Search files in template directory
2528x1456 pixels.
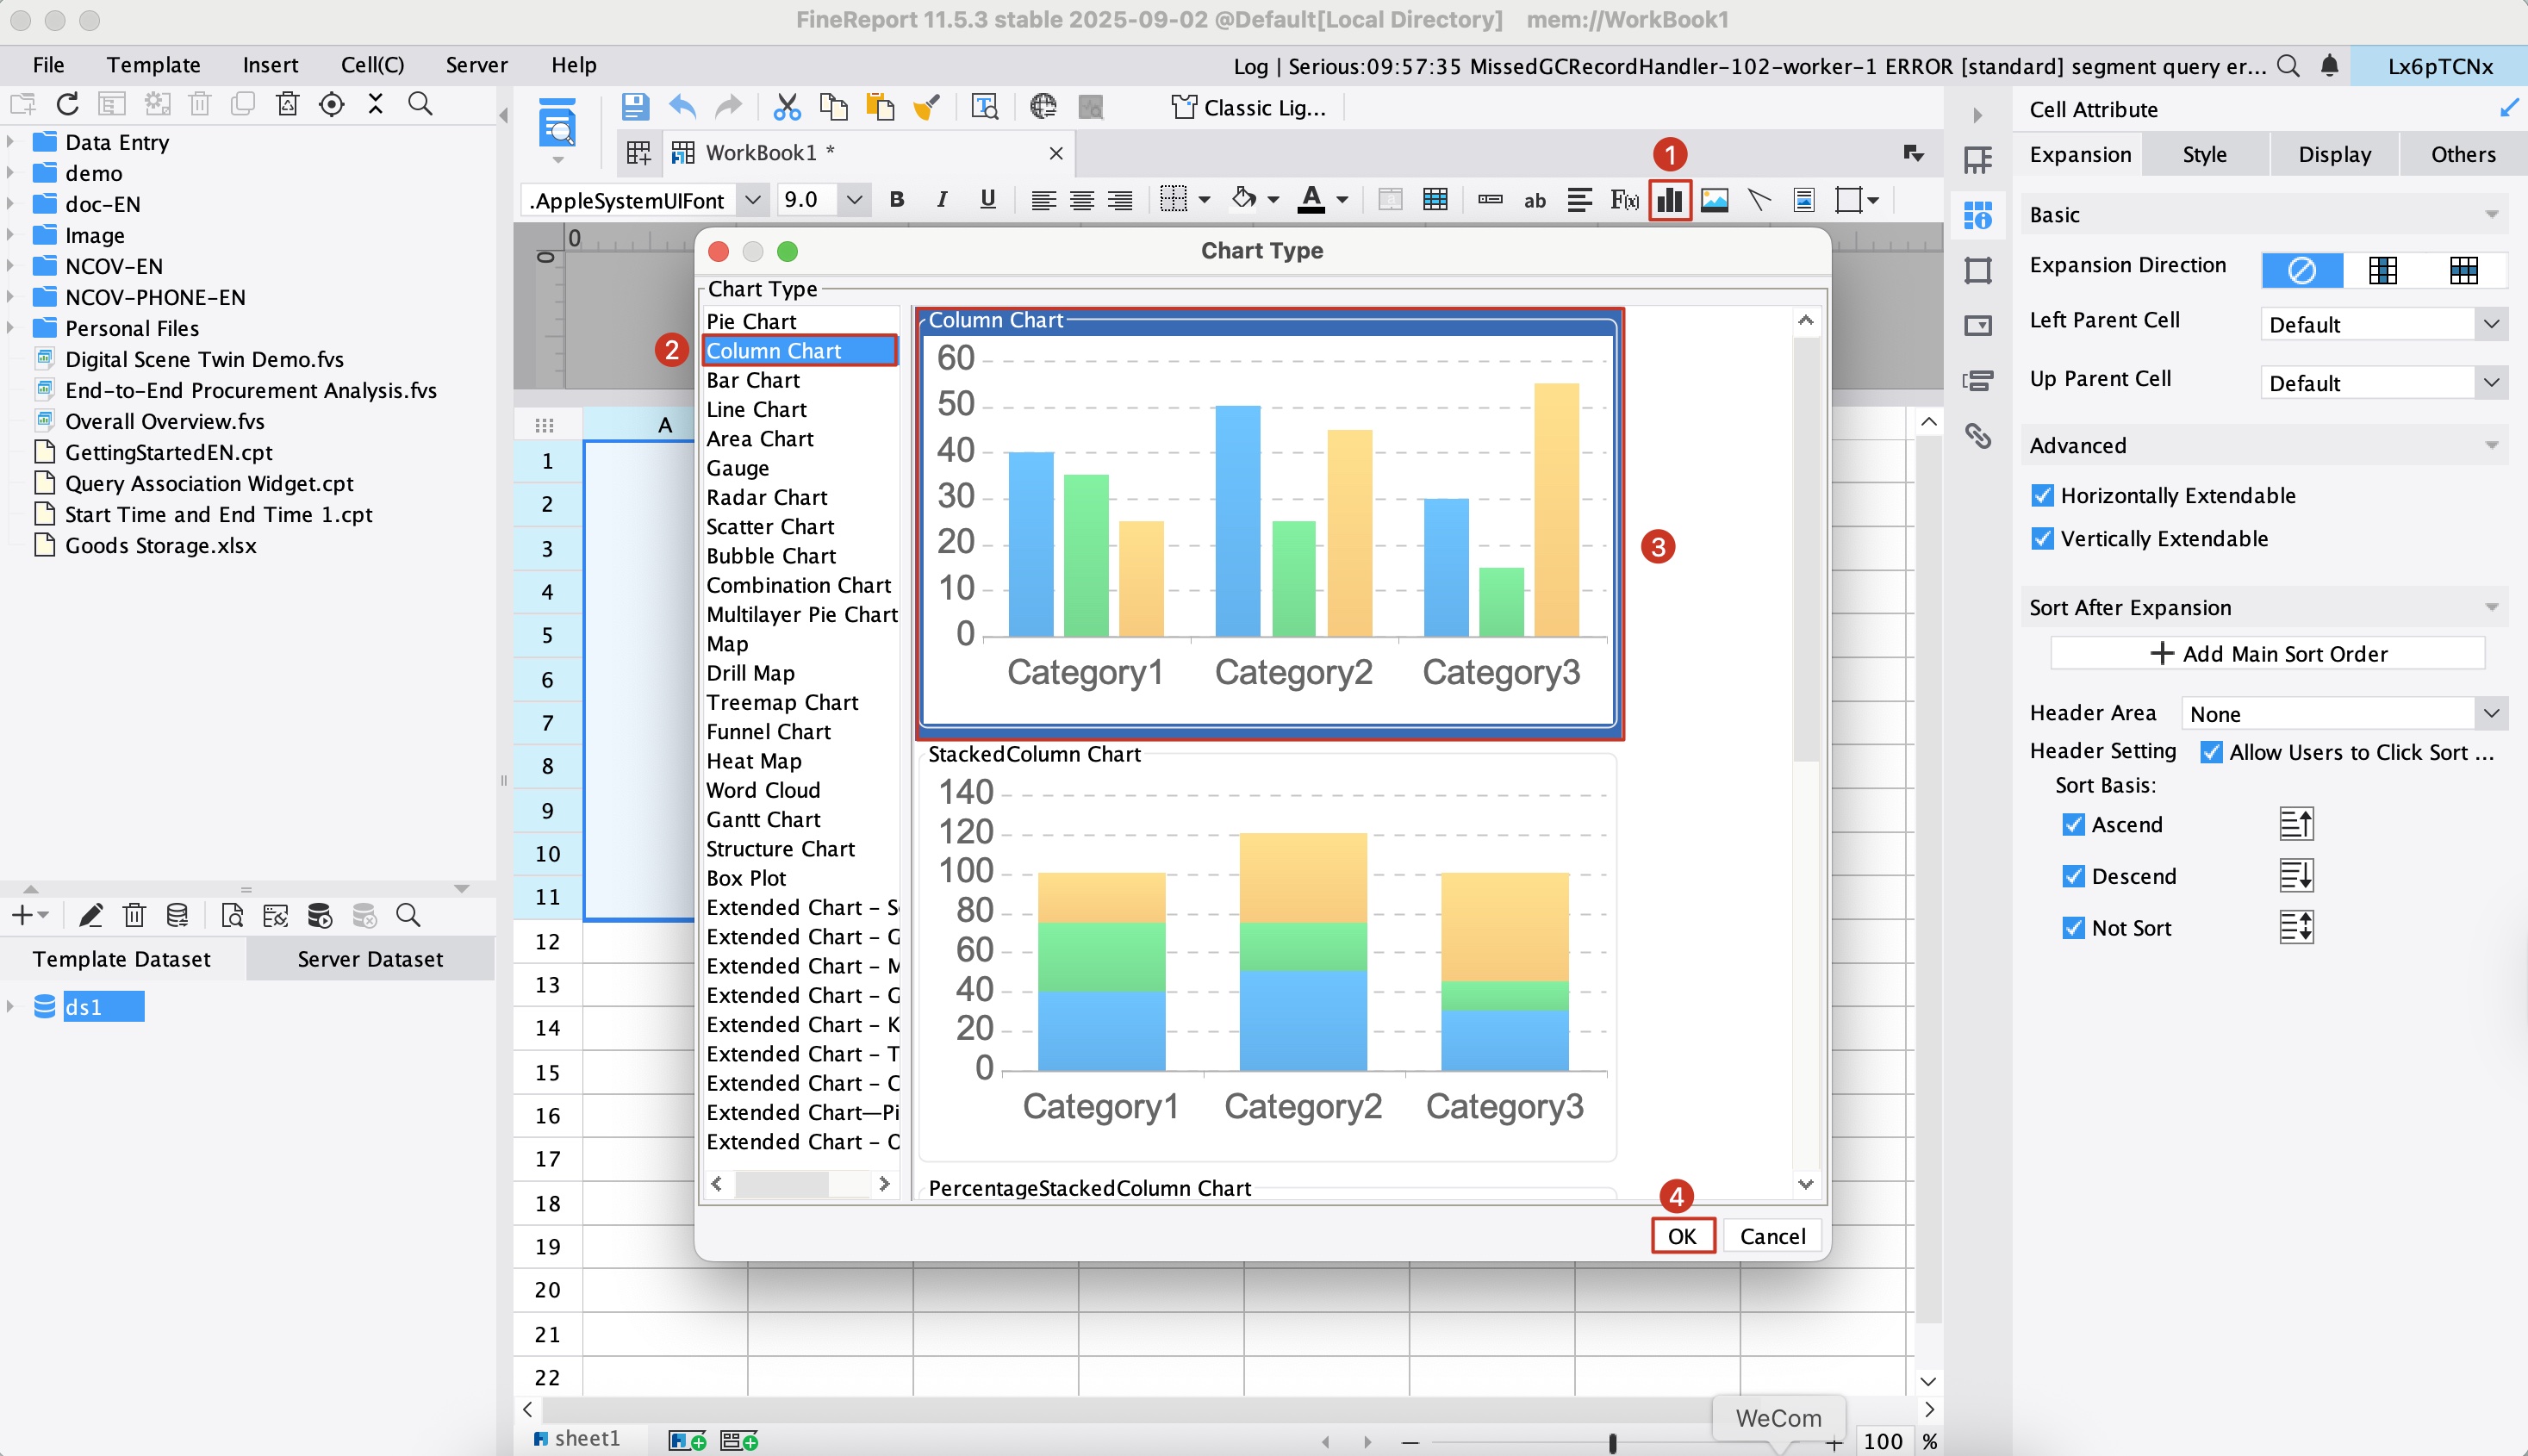pyautogui.click(x=421, y=104)
